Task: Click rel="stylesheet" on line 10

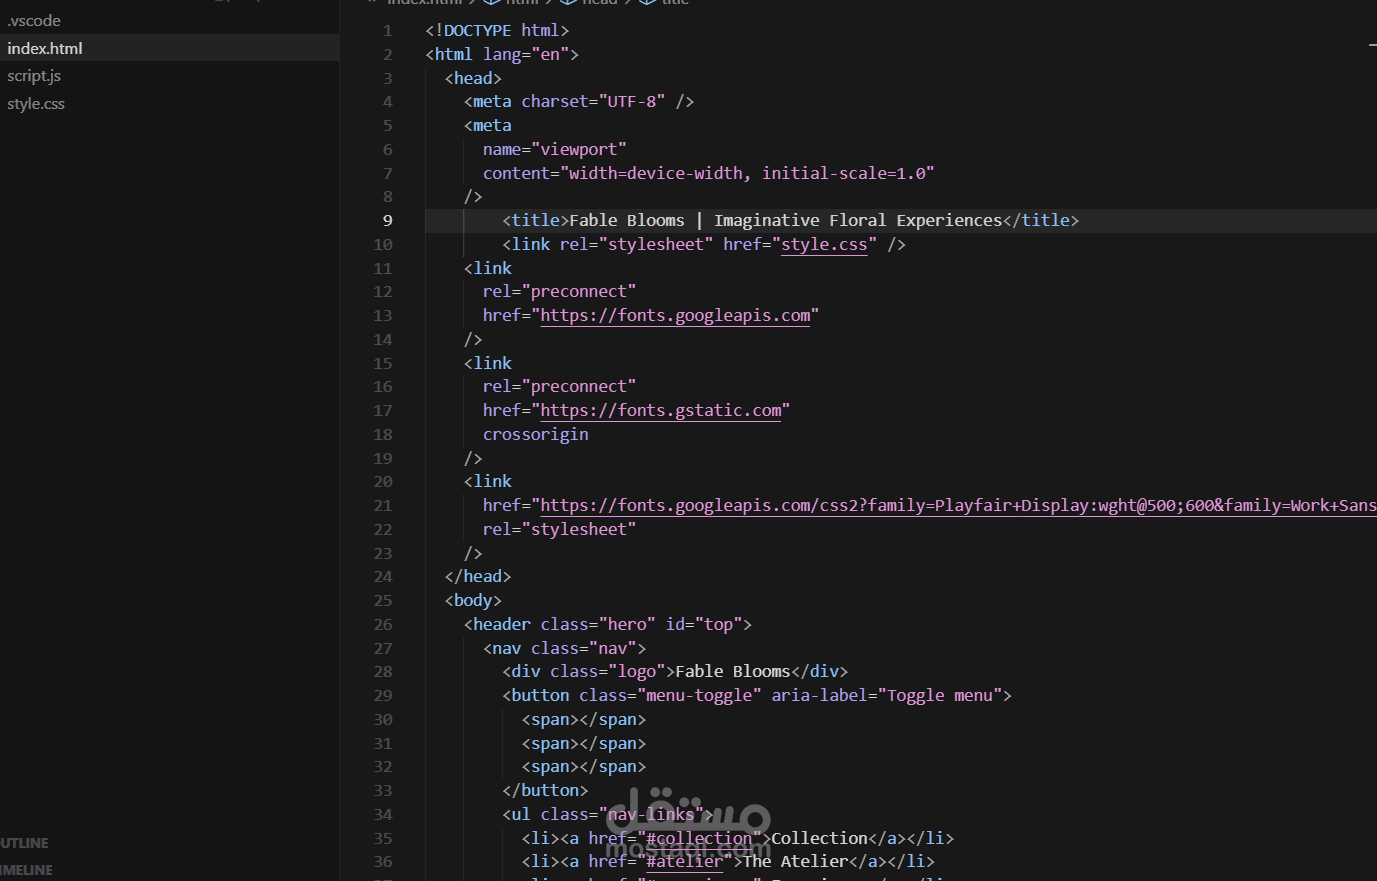Action: click(637, 244)
